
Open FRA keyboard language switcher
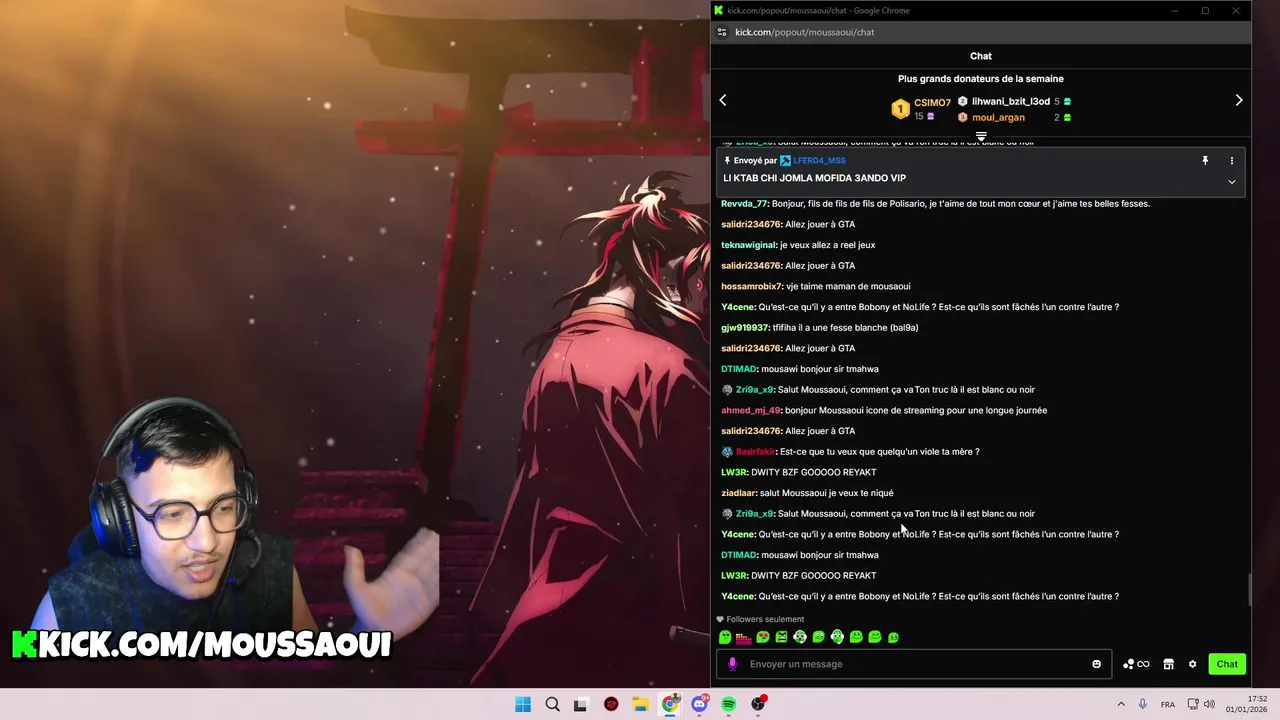[x=1168, y=704]
